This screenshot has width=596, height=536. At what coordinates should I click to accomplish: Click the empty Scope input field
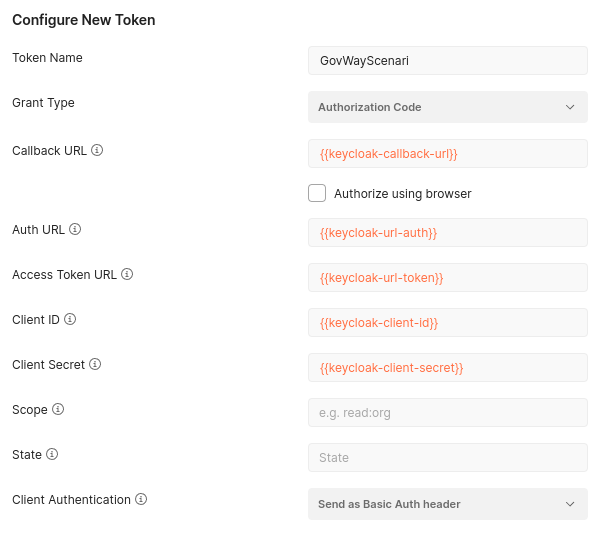(448, 412)
